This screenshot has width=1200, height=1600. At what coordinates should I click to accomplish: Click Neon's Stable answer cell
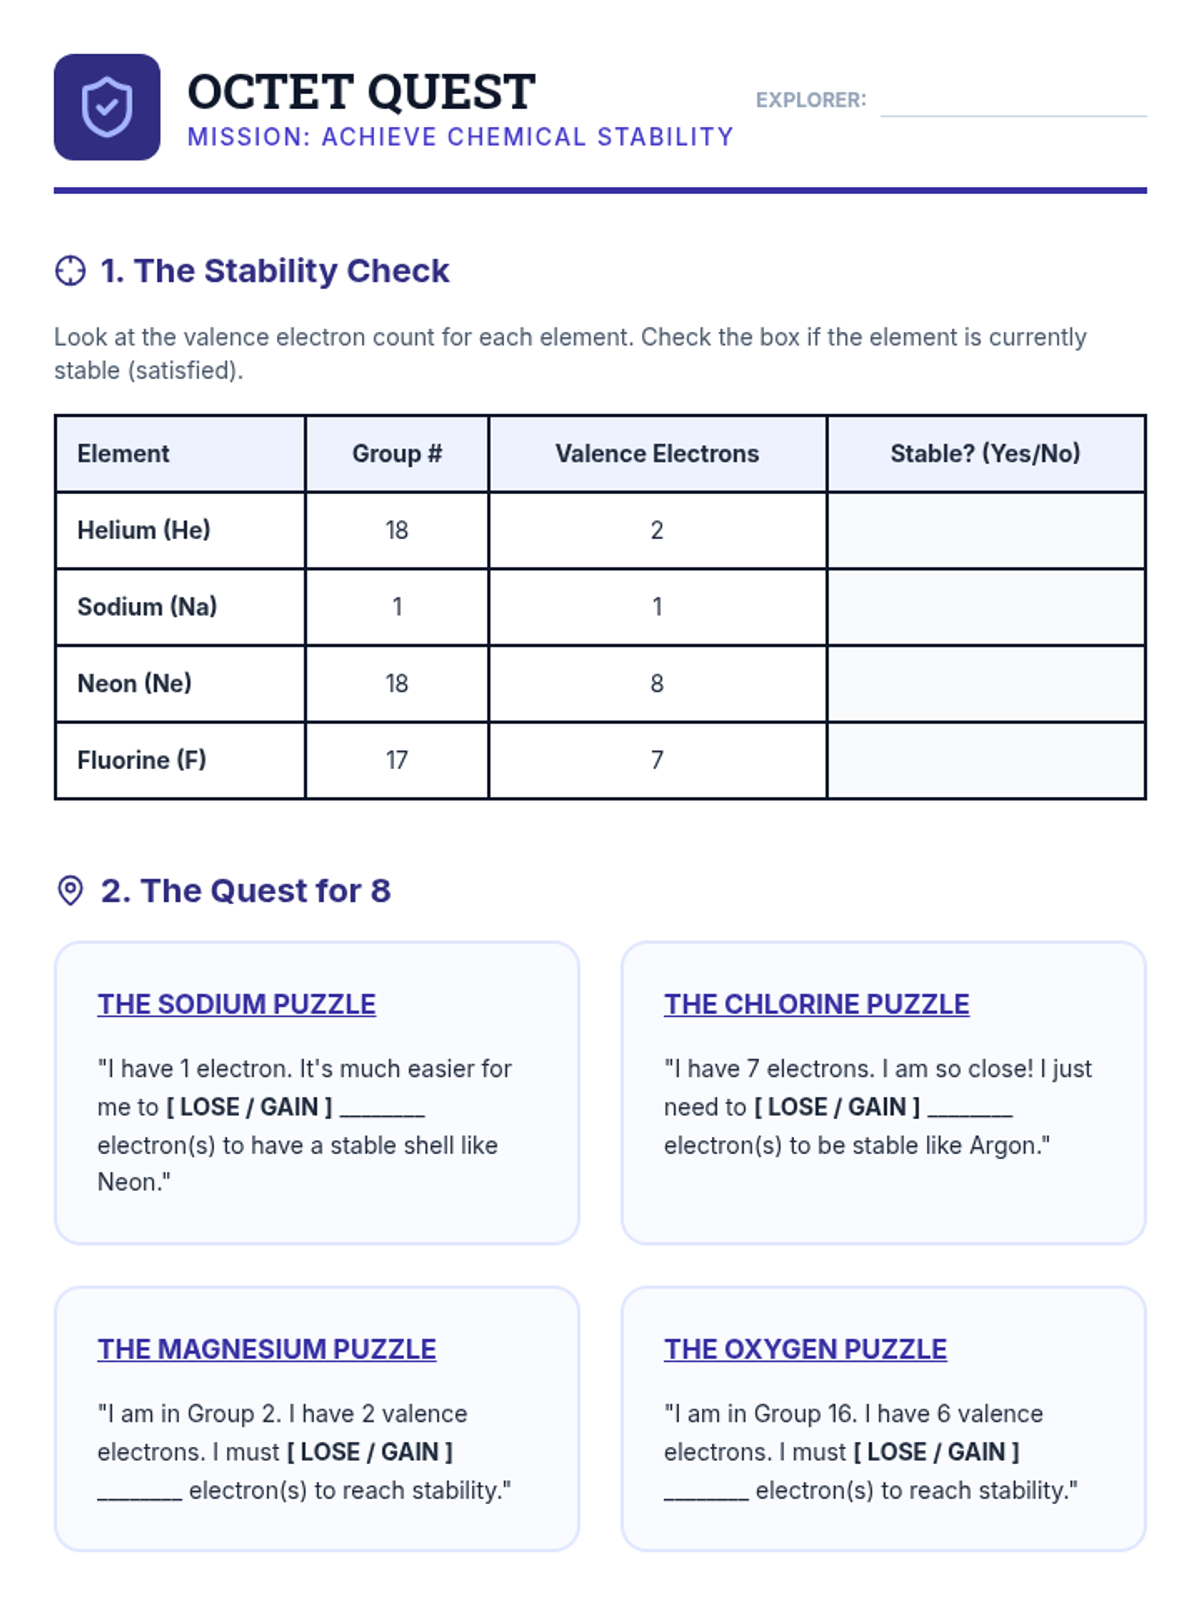[985, 684]
